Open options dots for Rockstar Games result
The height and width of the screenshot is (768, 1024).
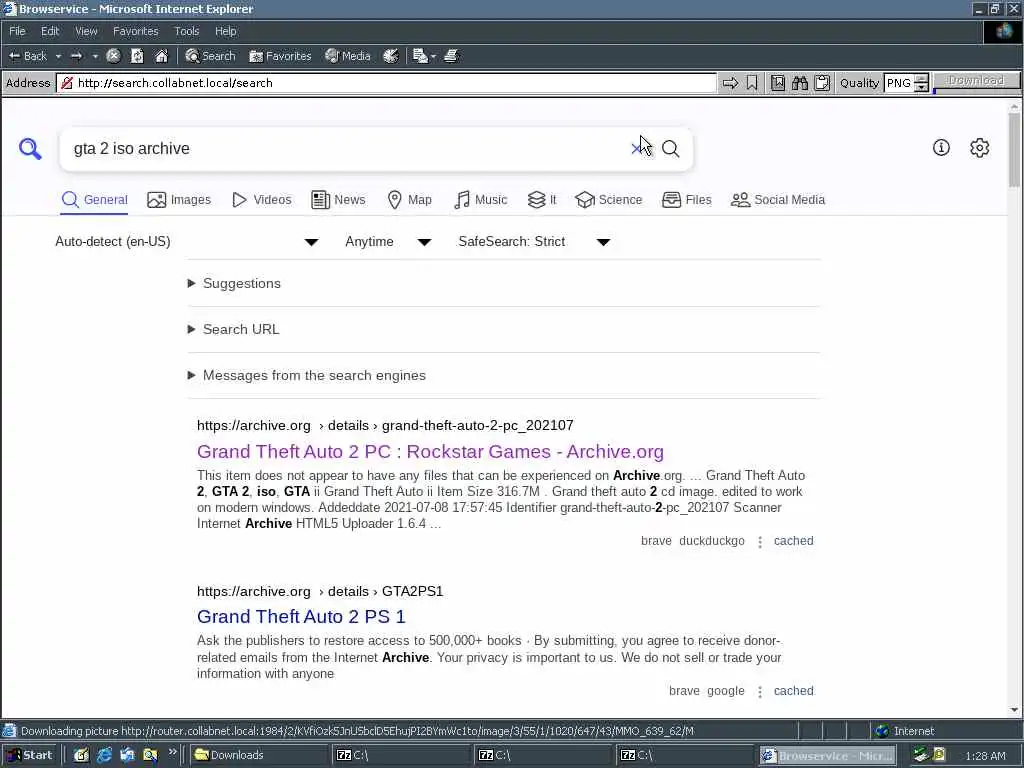[760, 541]
